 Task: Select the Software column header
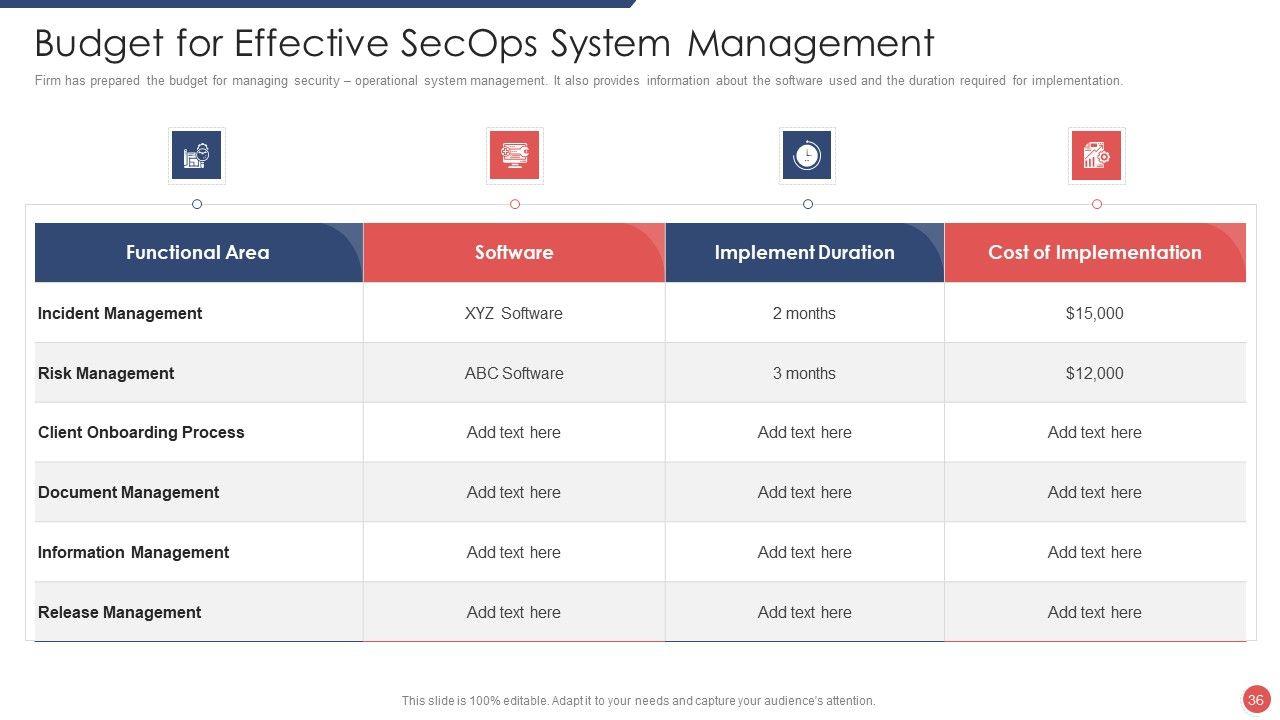[x=514, y=253]
